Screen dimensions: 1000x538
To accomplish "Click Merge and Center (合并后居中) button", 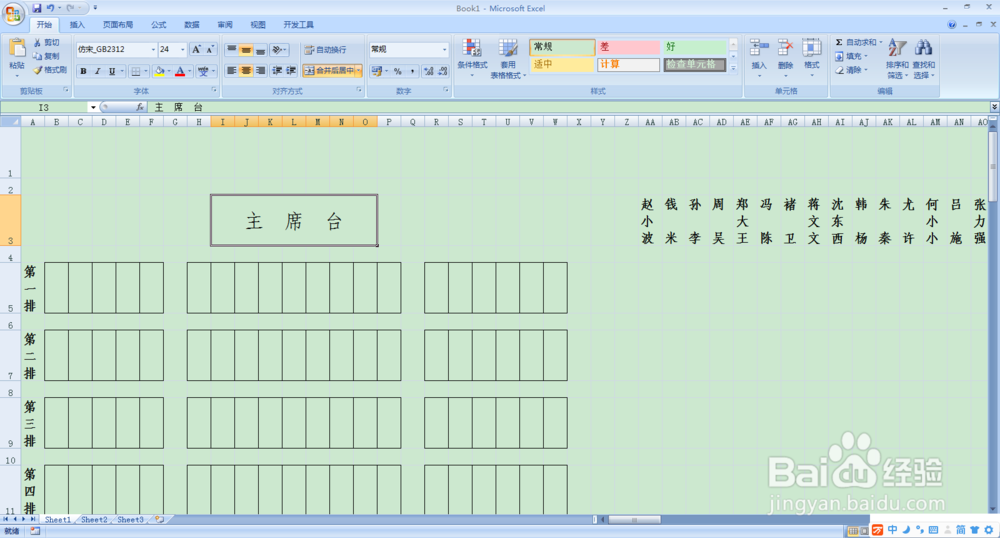I will coord(329,71).
